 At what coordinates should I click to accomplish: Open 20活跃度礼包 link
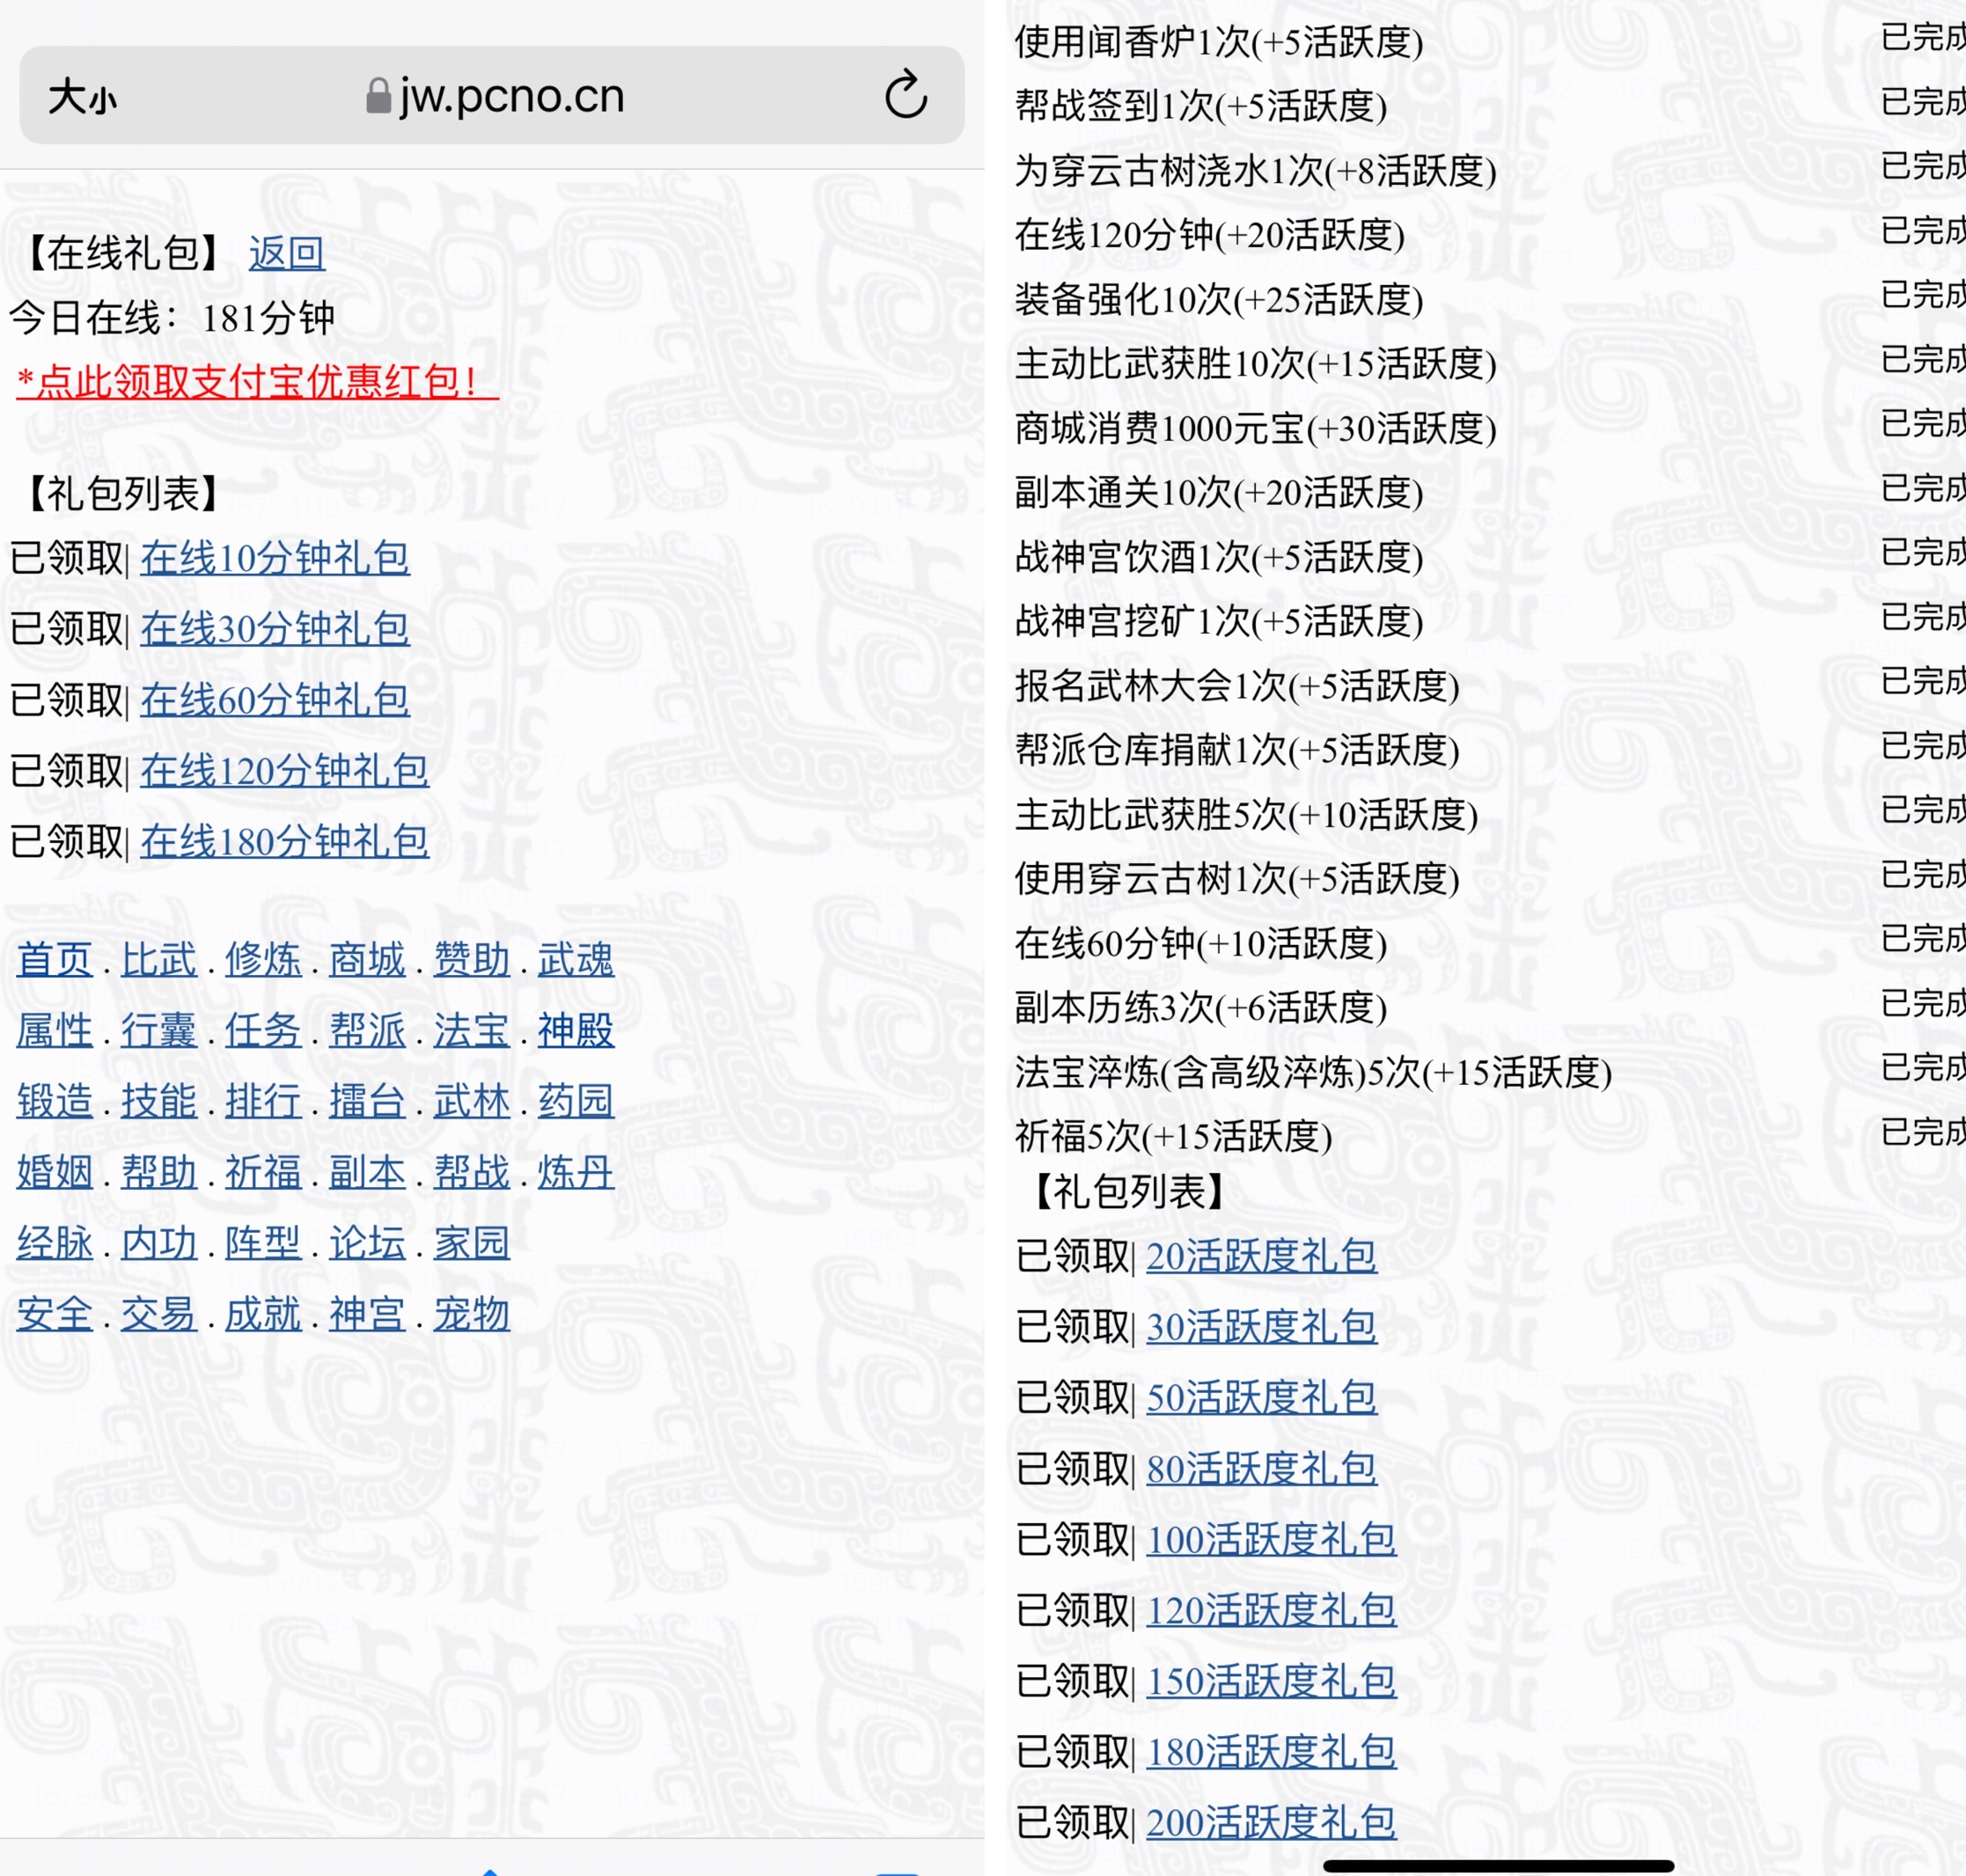tap(1261, 1256)
